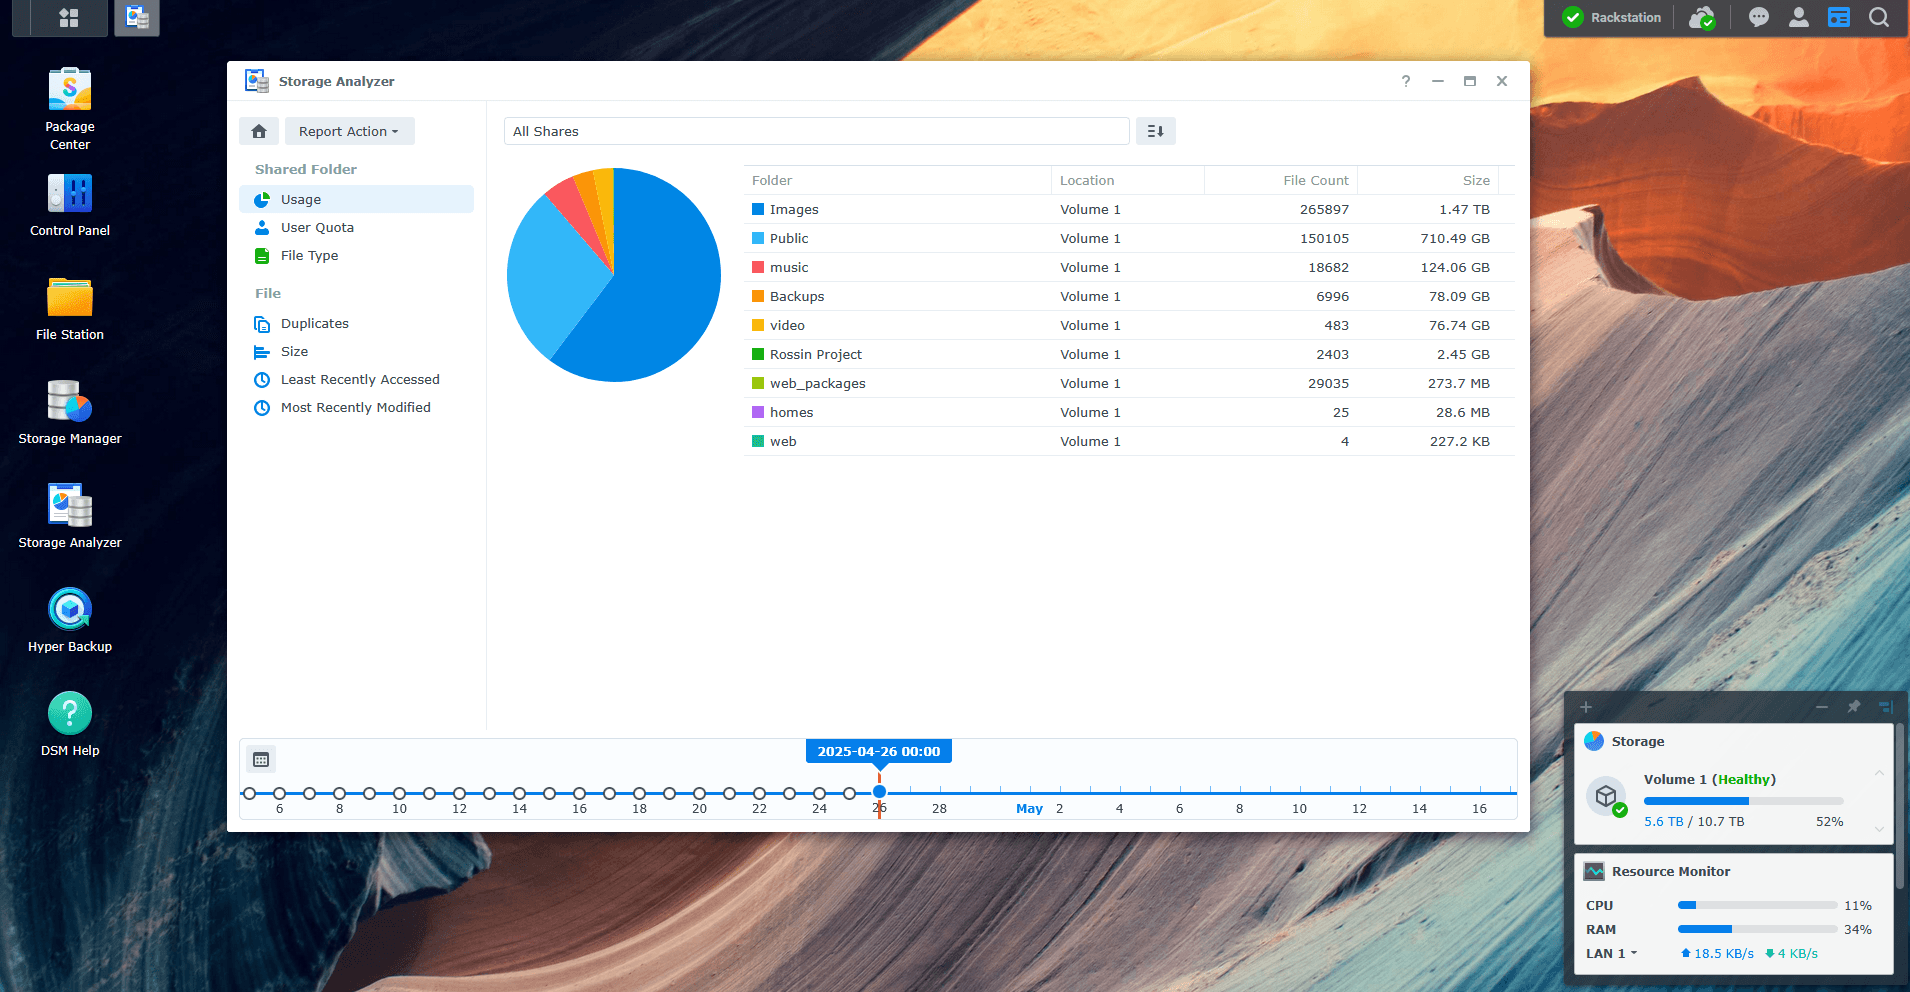Open Storage Manager desktop icon

coord(70,412)
